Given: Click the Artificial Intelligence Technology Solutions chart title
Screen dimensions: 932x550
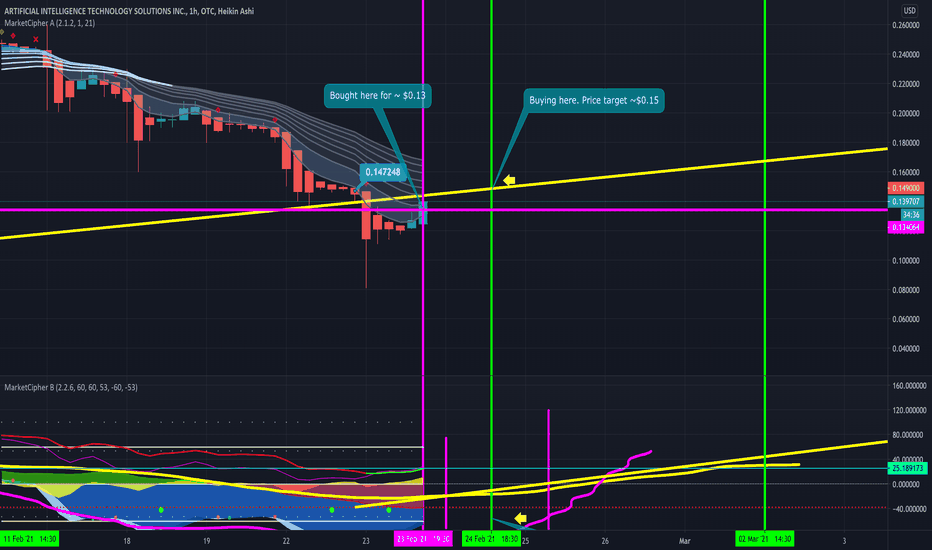Looking at the screenshot, I should coord(129,11).
